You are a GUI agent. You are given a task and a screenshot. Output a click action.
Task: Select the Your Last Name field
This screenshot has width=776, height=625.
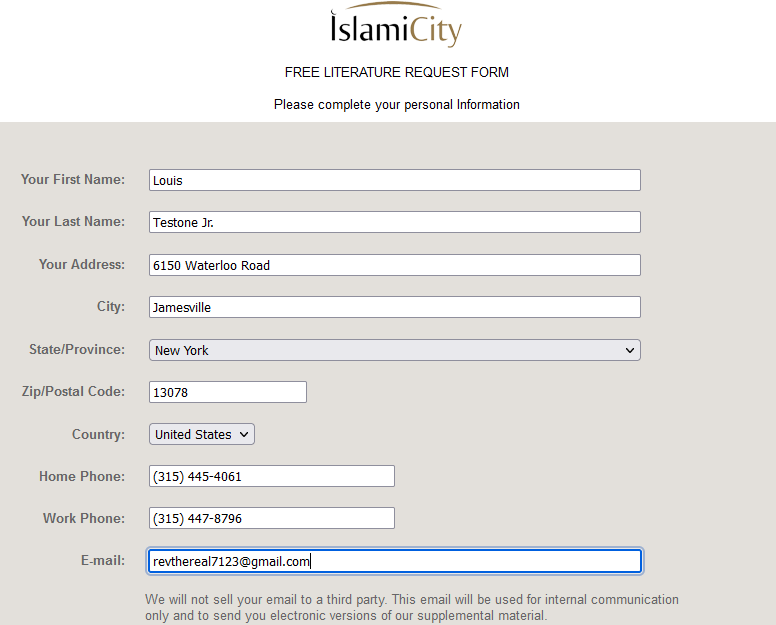(x=394, y=222)
